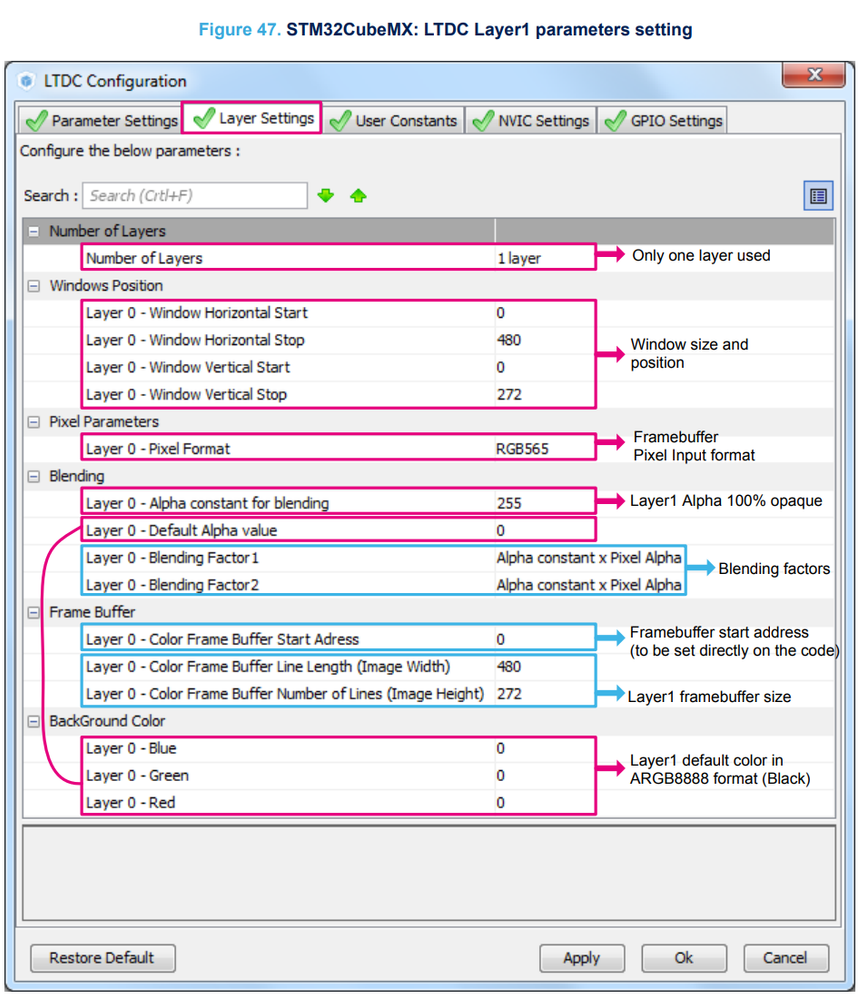Close the LTDC Configuration window
This screenshot has width=867, height=999.
point(813,75)
